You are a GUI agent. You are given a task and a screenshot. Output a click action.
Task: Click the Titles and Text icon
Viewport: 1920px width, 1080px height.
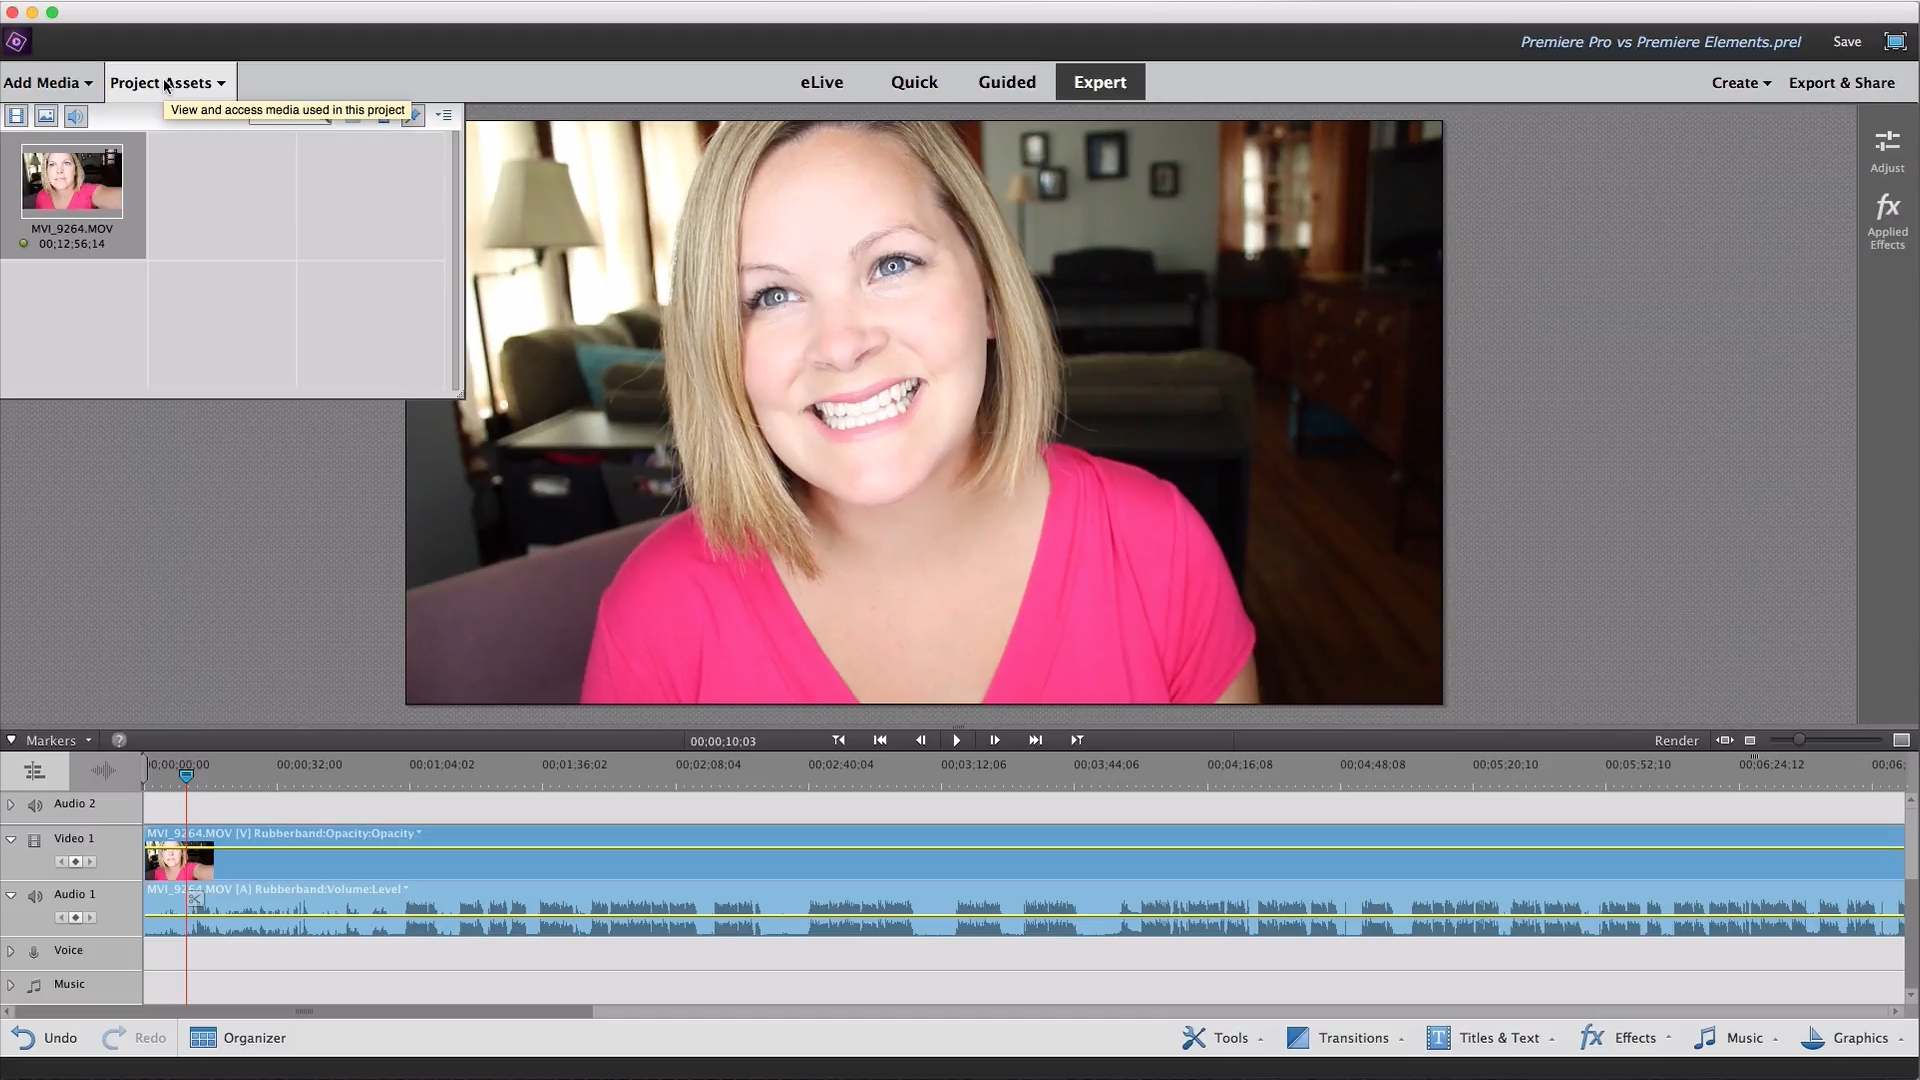tap(1439, 1038)
